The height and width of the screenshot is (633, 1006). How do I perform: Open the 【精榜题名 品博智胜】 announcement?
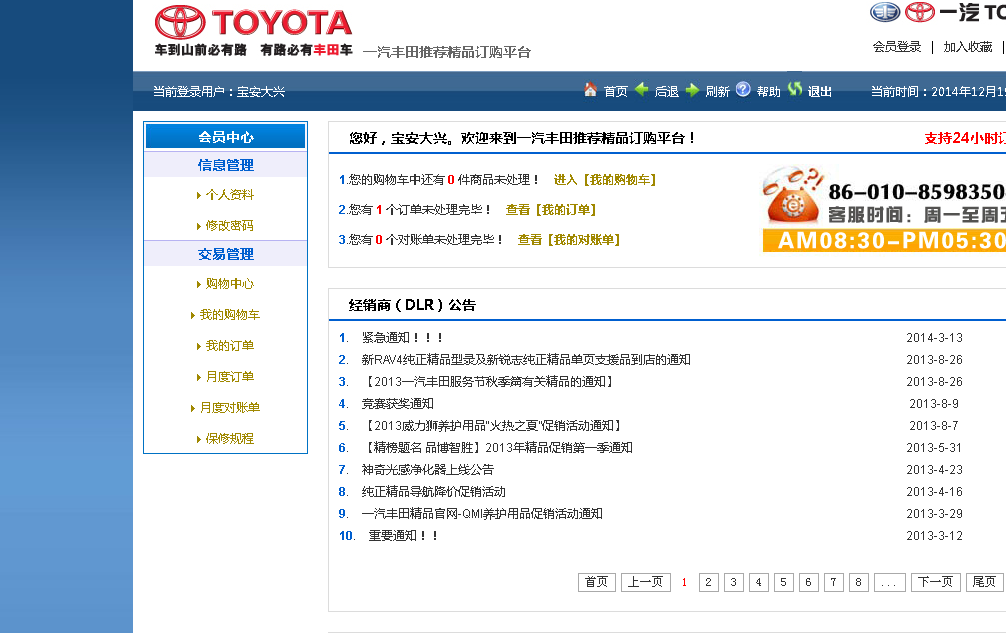click(497, 448)
